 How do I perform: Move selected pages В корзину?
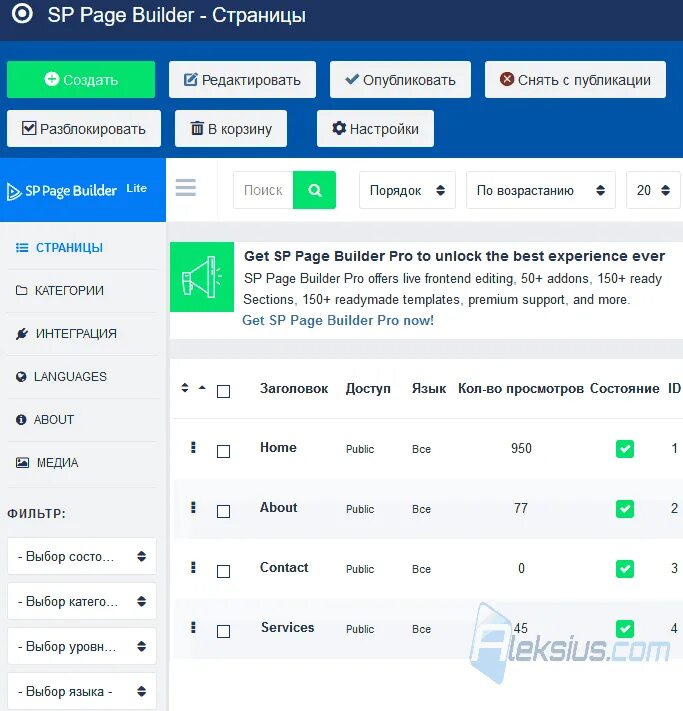click(x=231, y=128)
